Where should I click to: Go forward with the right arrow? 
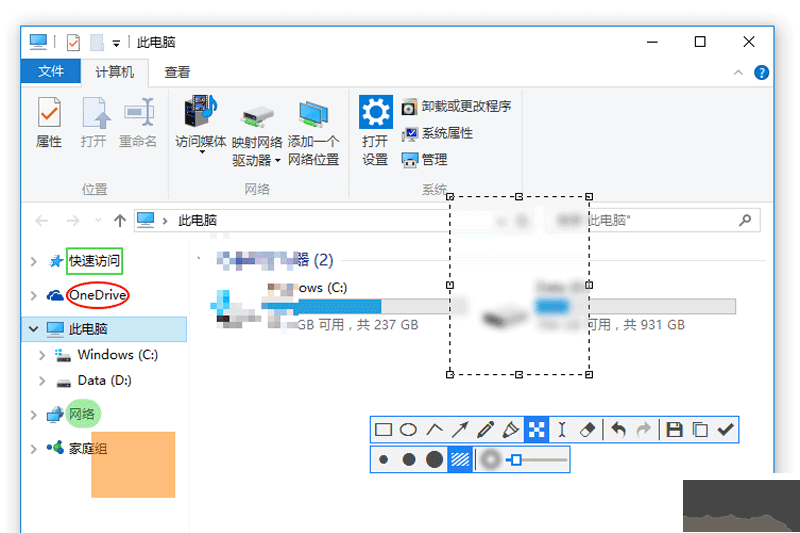(73, 220)
